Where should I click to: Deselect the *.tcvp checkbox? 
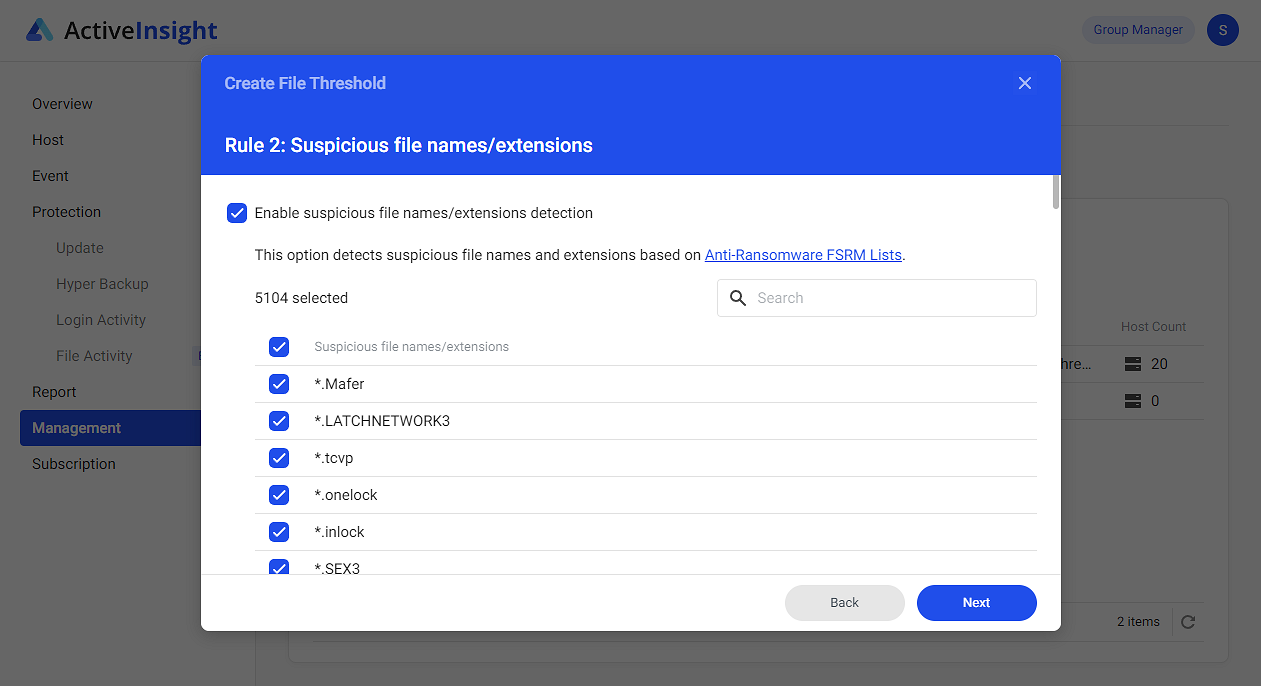coord(279,458)
